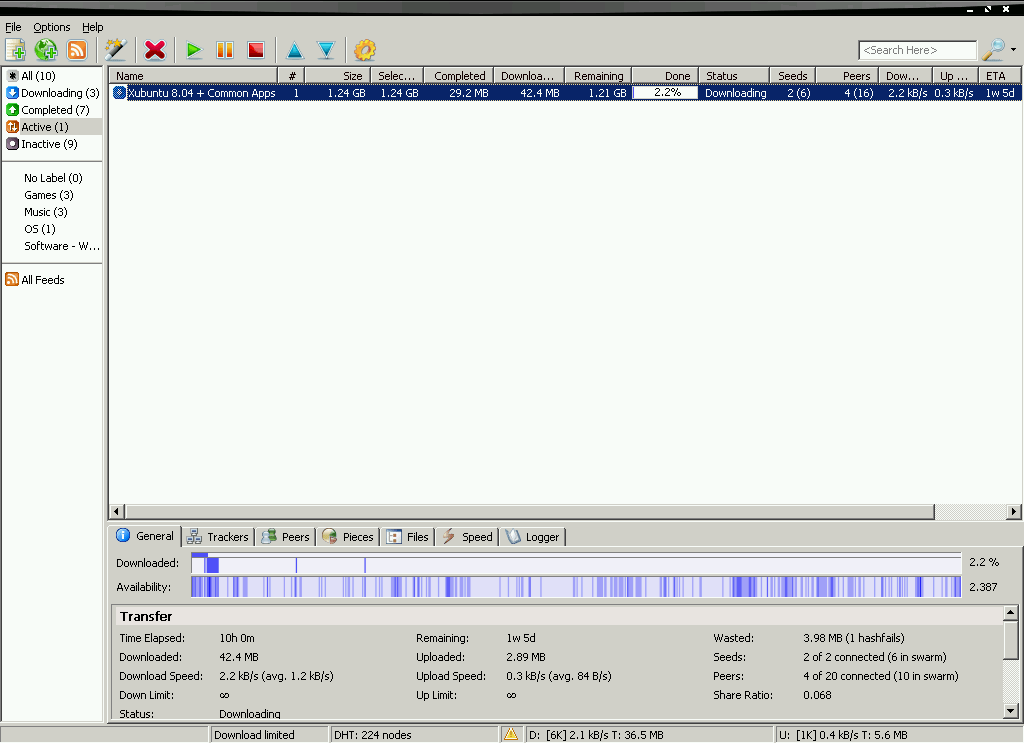Add torrent from URL

[x=45, y=50]
